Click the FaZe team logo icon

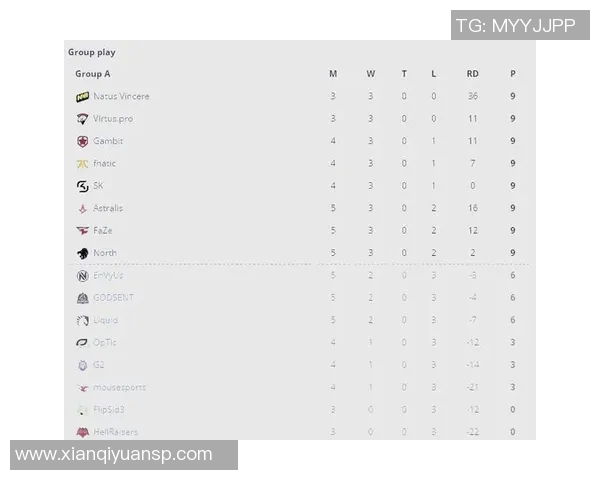pyautogui.click(x=83, y=231)
